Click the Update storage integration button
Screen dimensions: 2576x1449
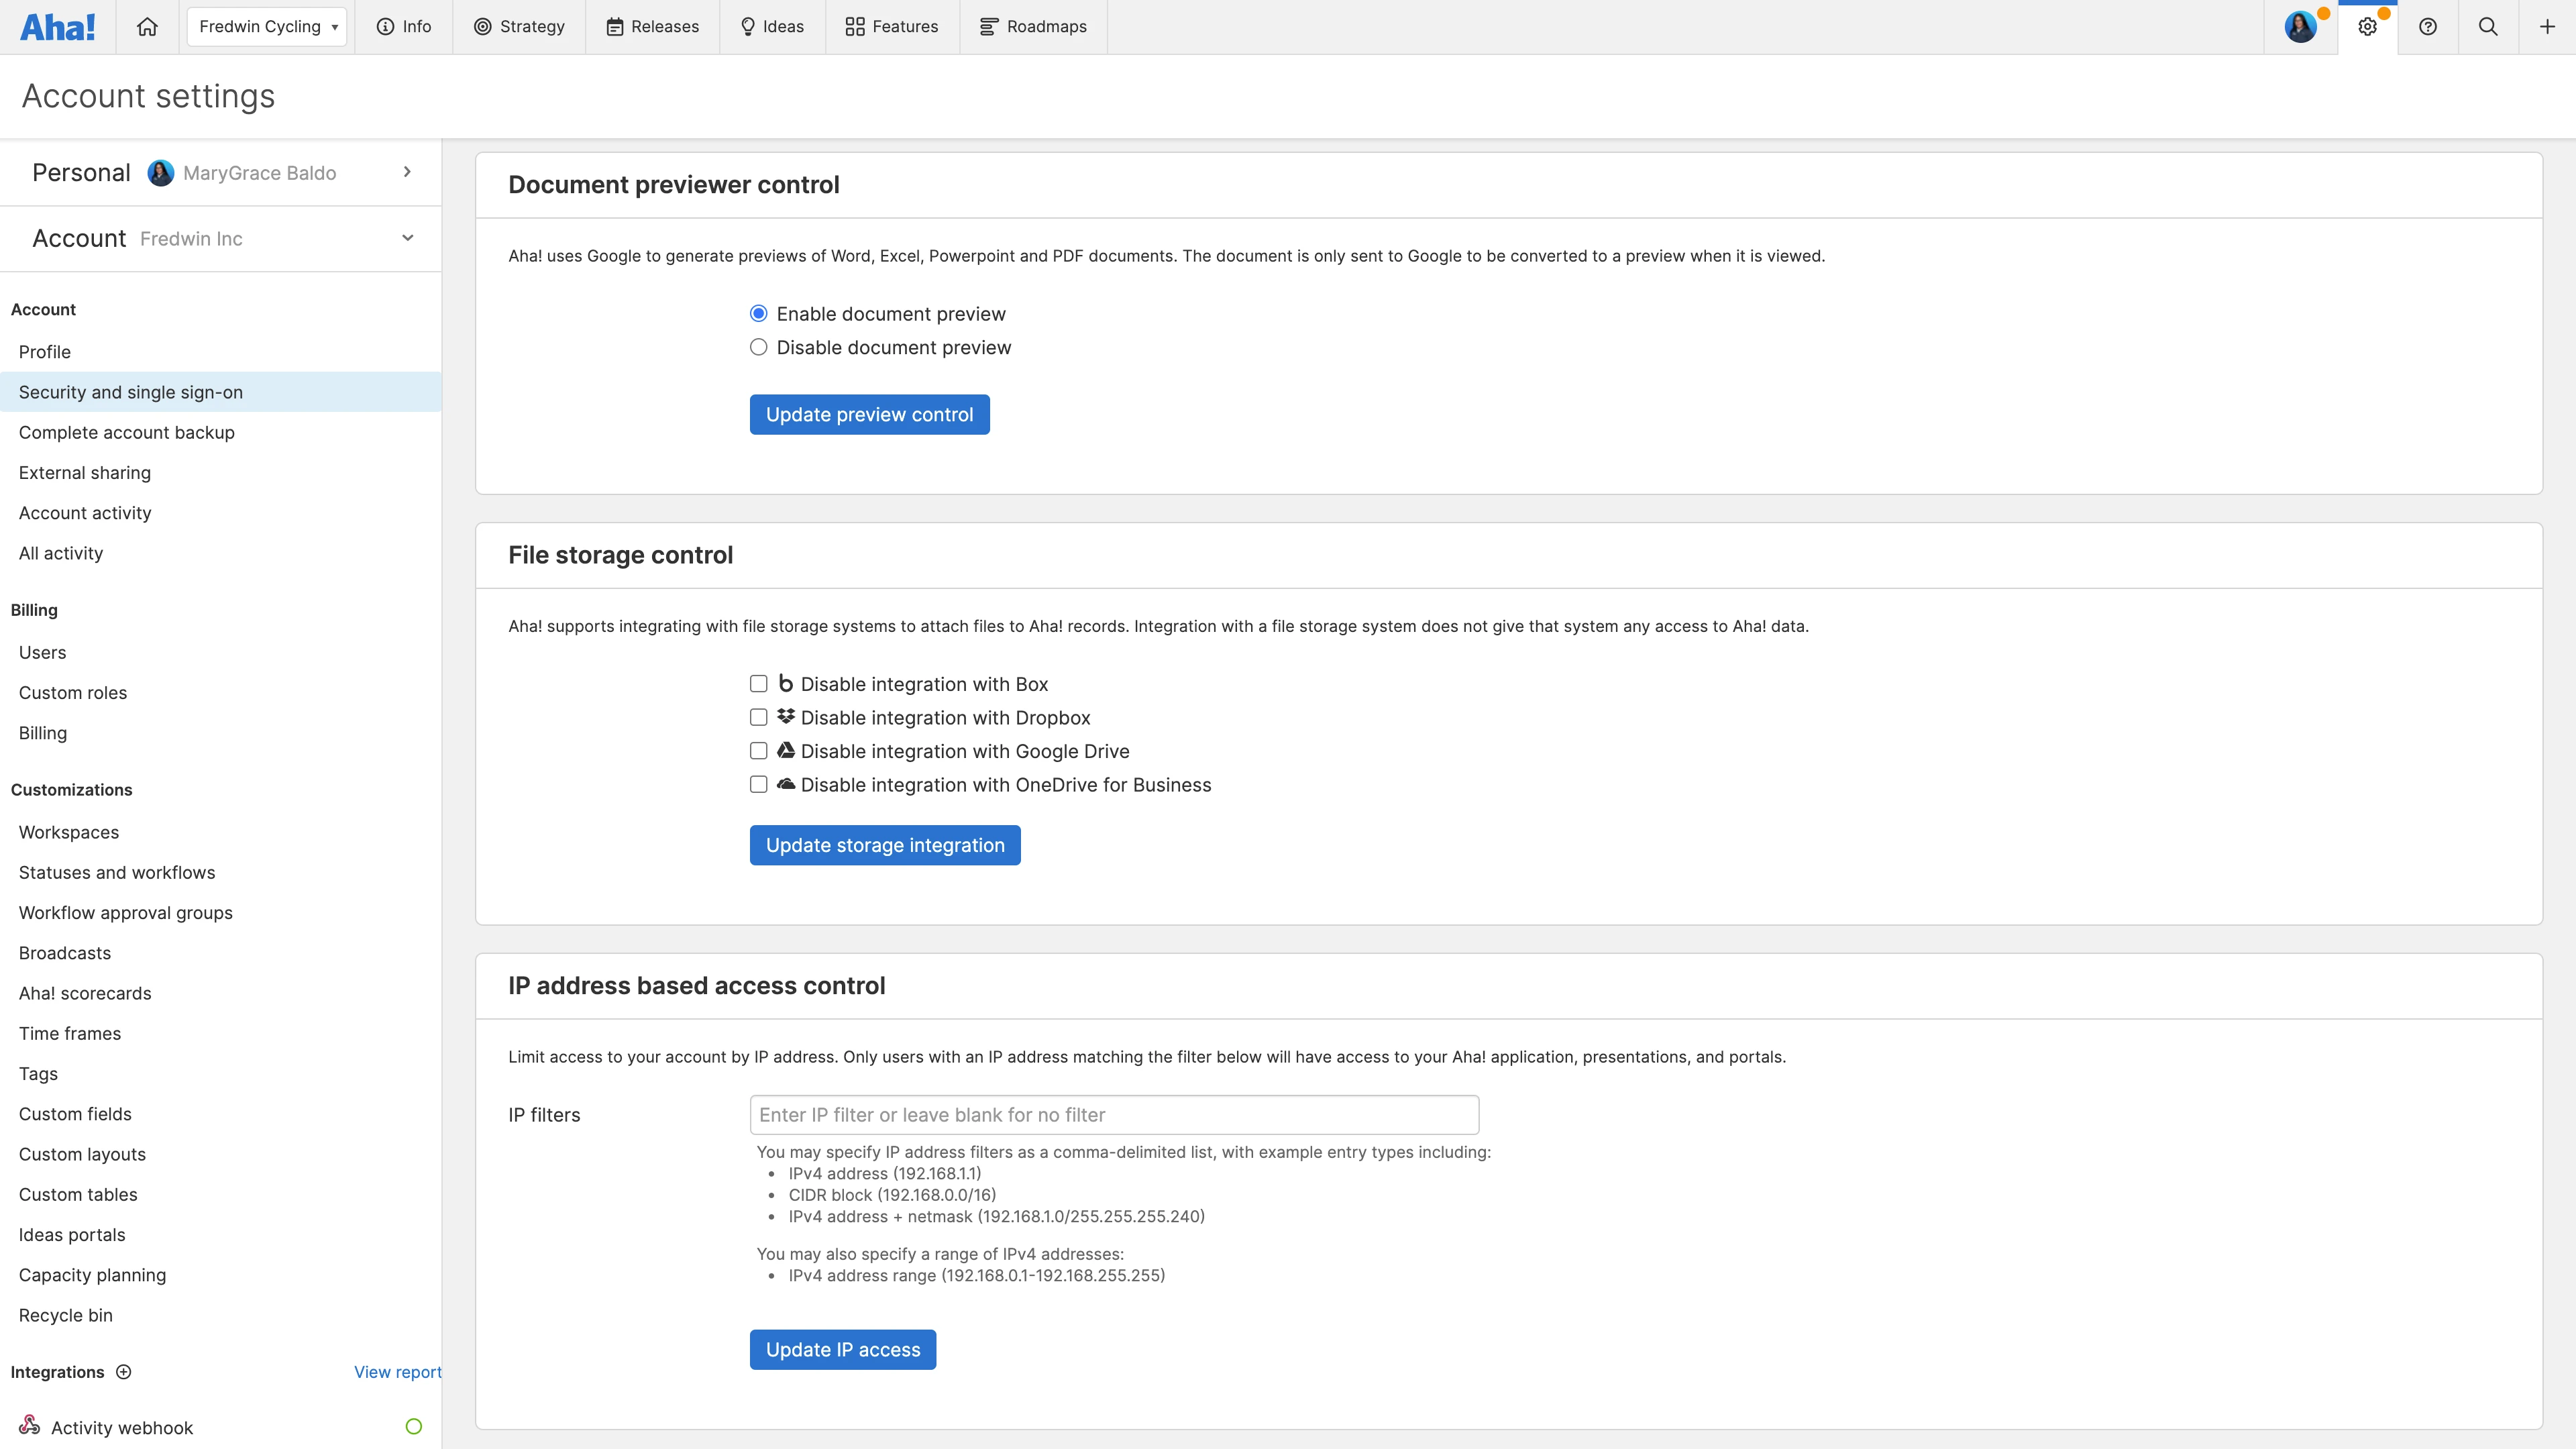coord(884,845)
